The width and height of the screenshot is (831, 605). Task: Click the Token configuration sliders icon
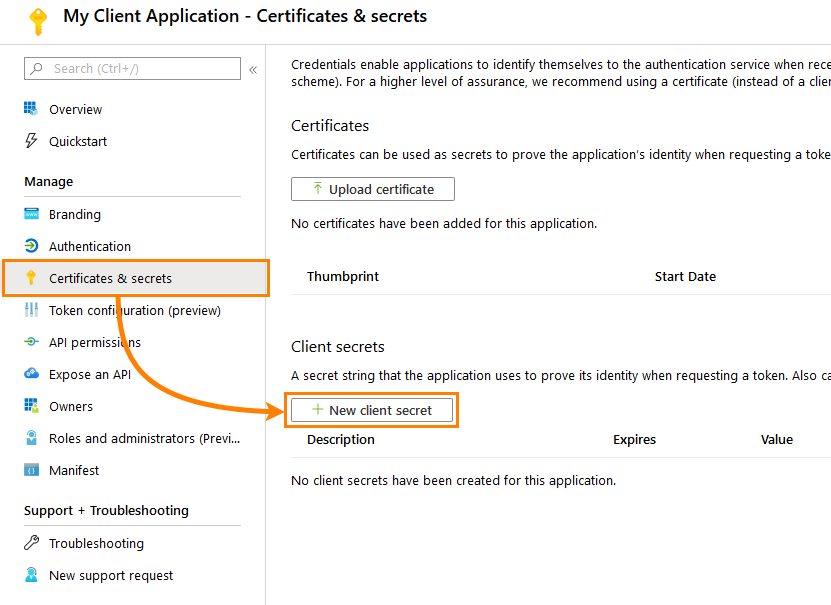coord(29,310)
